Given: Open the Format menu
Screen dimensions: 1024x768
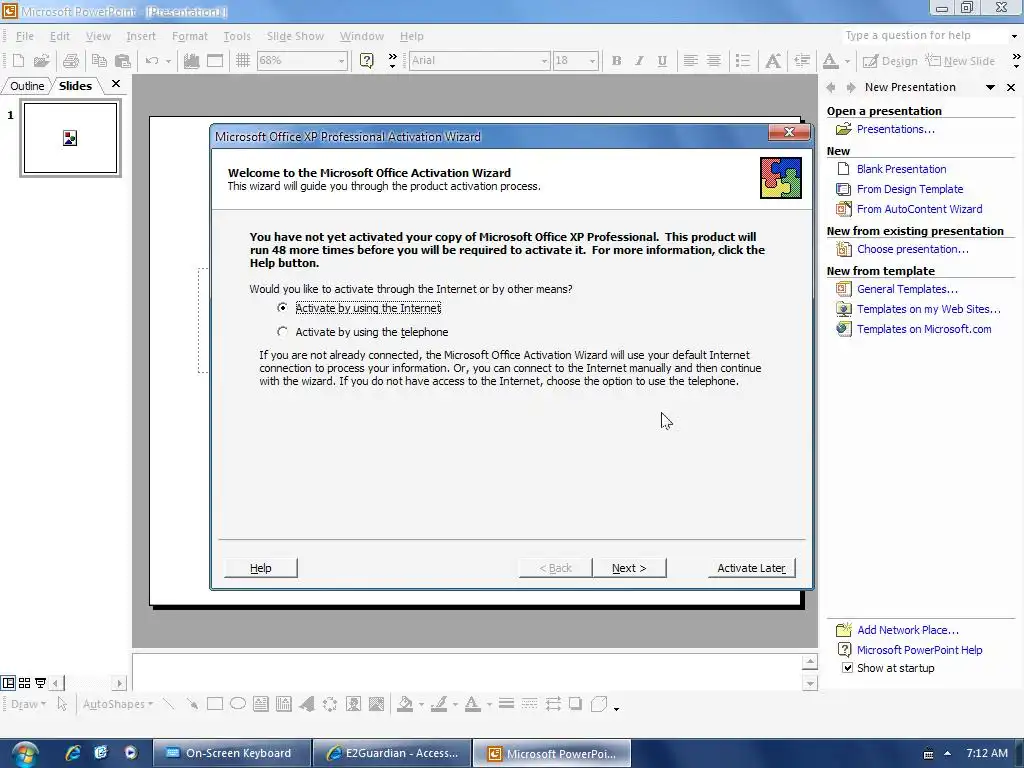Looking at the screenshot, I should (x=189, y=36).
